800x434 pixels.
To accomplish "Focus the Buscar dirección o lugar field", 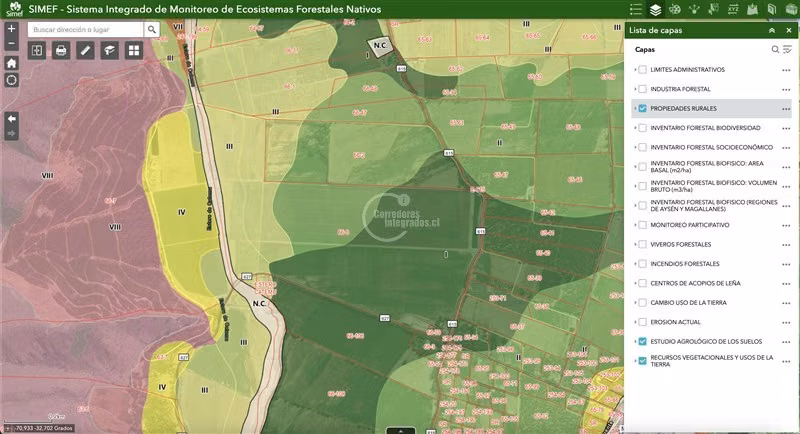I will pyautogui.click(x=86, y=30).
